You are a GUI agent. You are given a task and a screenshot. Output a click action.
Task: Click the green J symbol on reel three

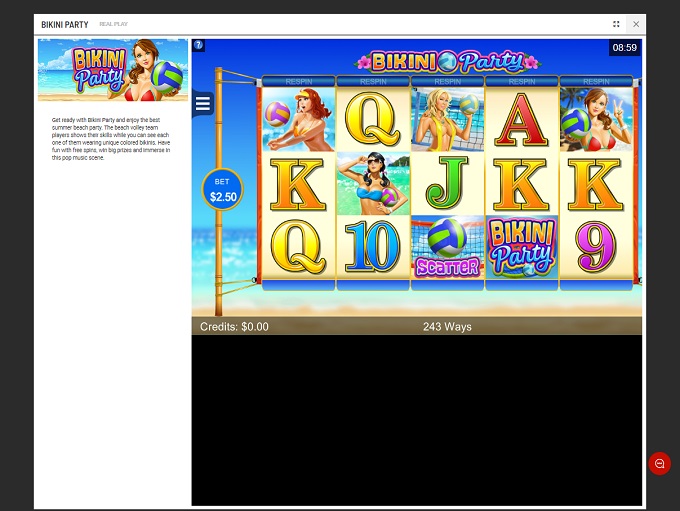[447, 184]
